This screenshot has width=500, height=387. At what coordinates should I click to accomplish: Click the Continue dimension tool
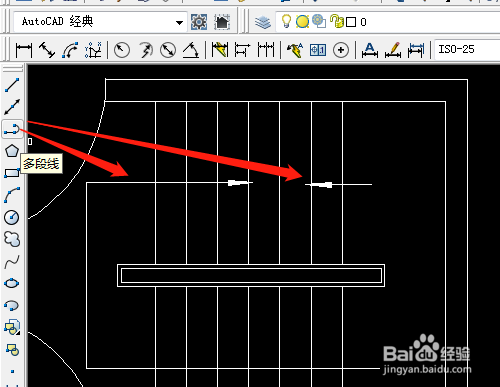pyautogui.click(x=266, y=50)
